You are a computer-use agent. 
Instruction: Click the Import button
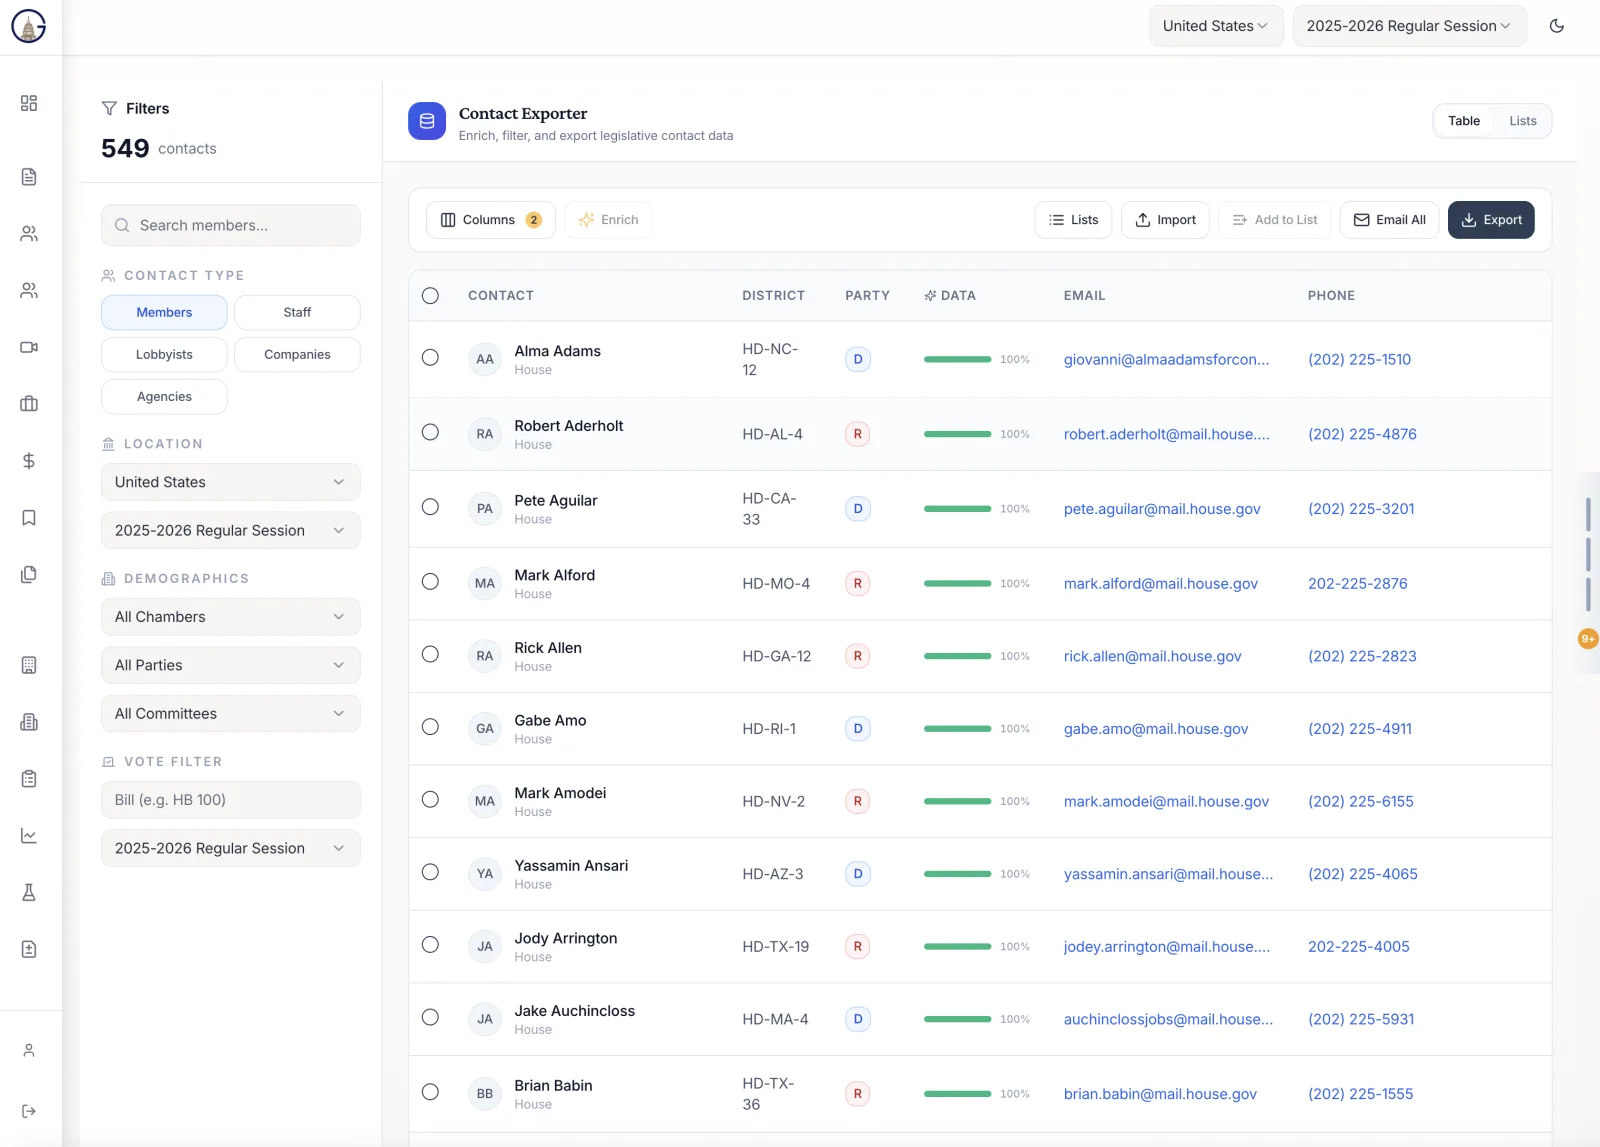pos(1166,220)
